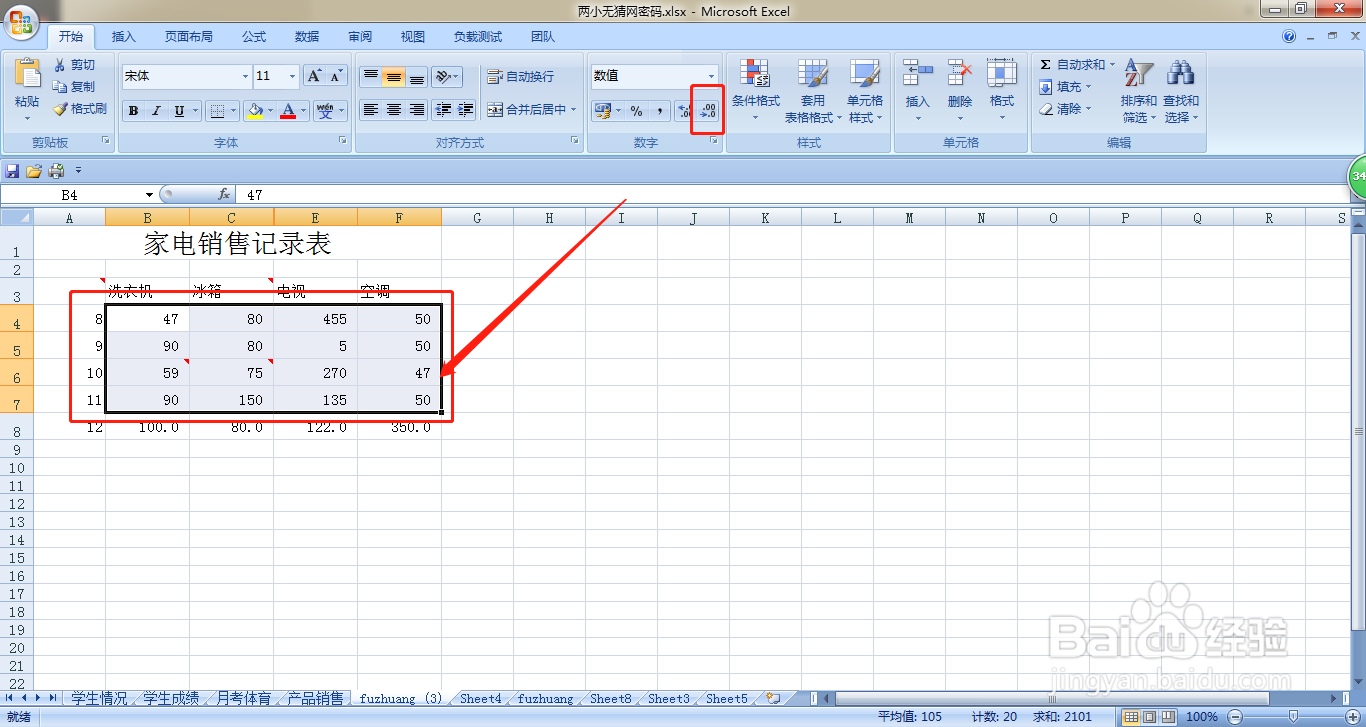
Task: Open Conditional Formatting (条件格式)
Action: coord(755,90)
